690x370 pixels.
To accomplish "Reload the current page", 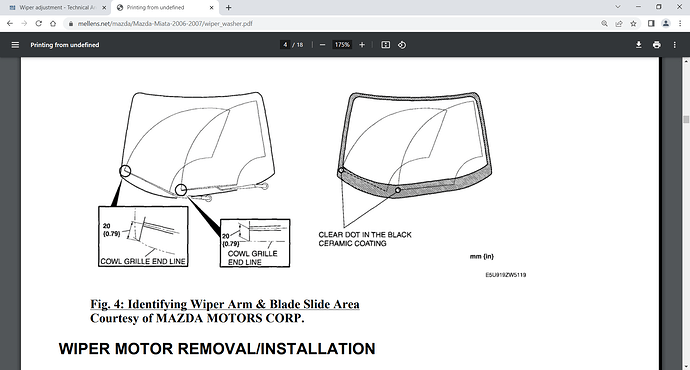I will click(x=39, y=24).
